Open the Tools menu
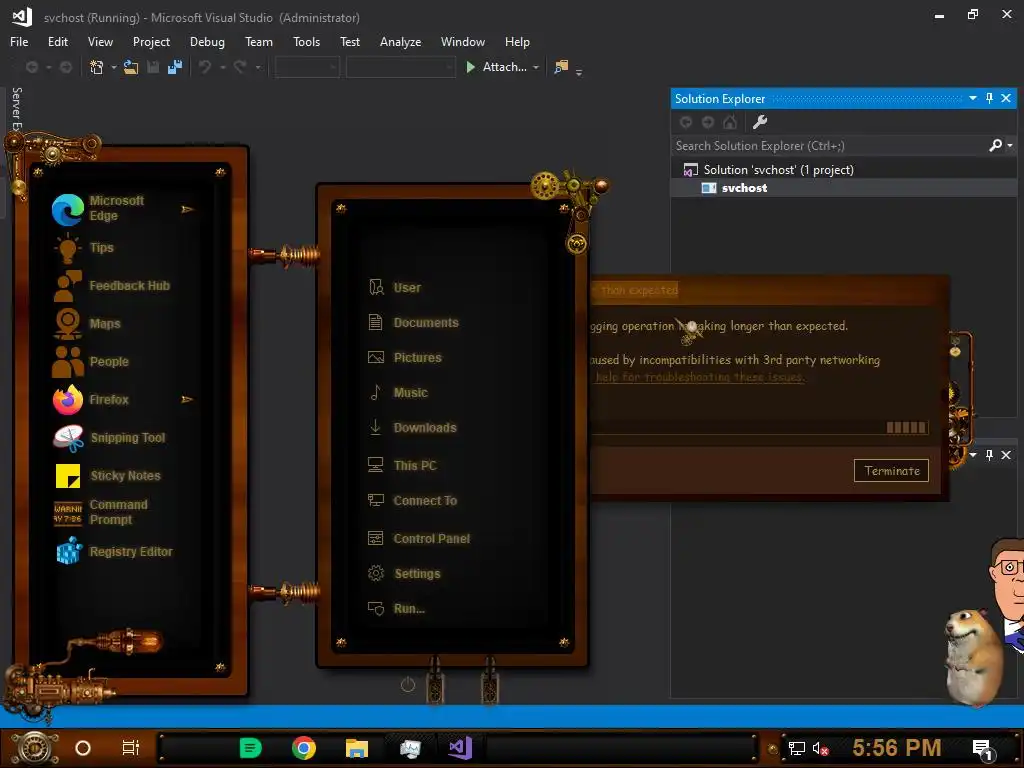The image size is (1024, 768). (x=306, y=42)
